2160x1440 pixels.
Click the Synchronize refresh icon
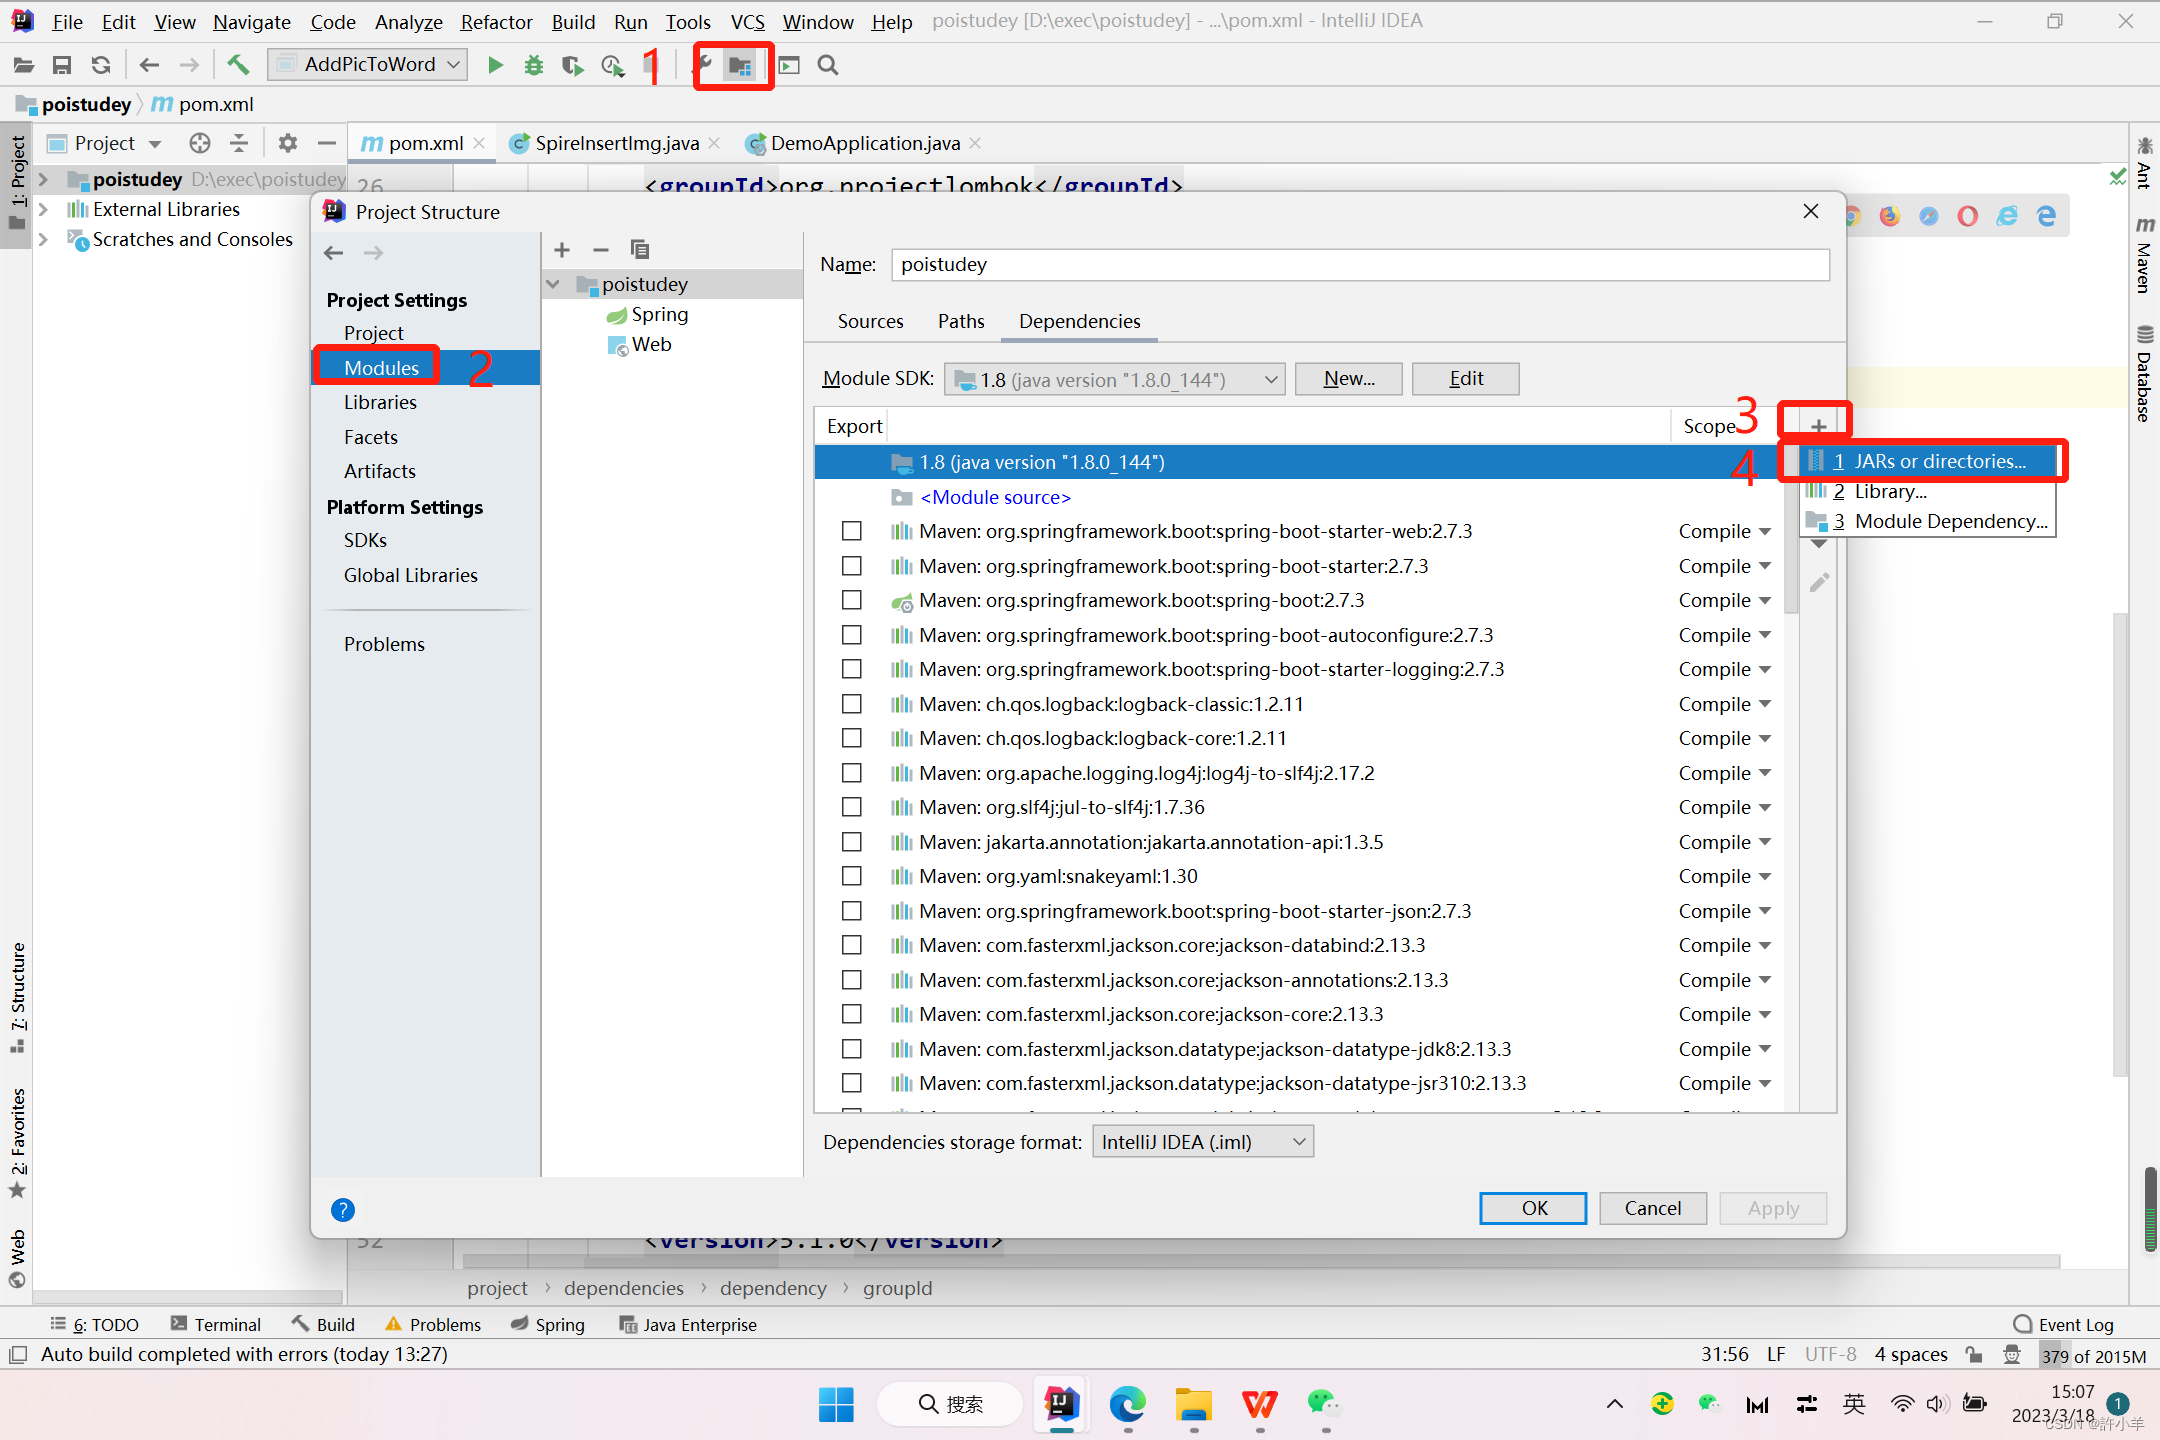101,65
